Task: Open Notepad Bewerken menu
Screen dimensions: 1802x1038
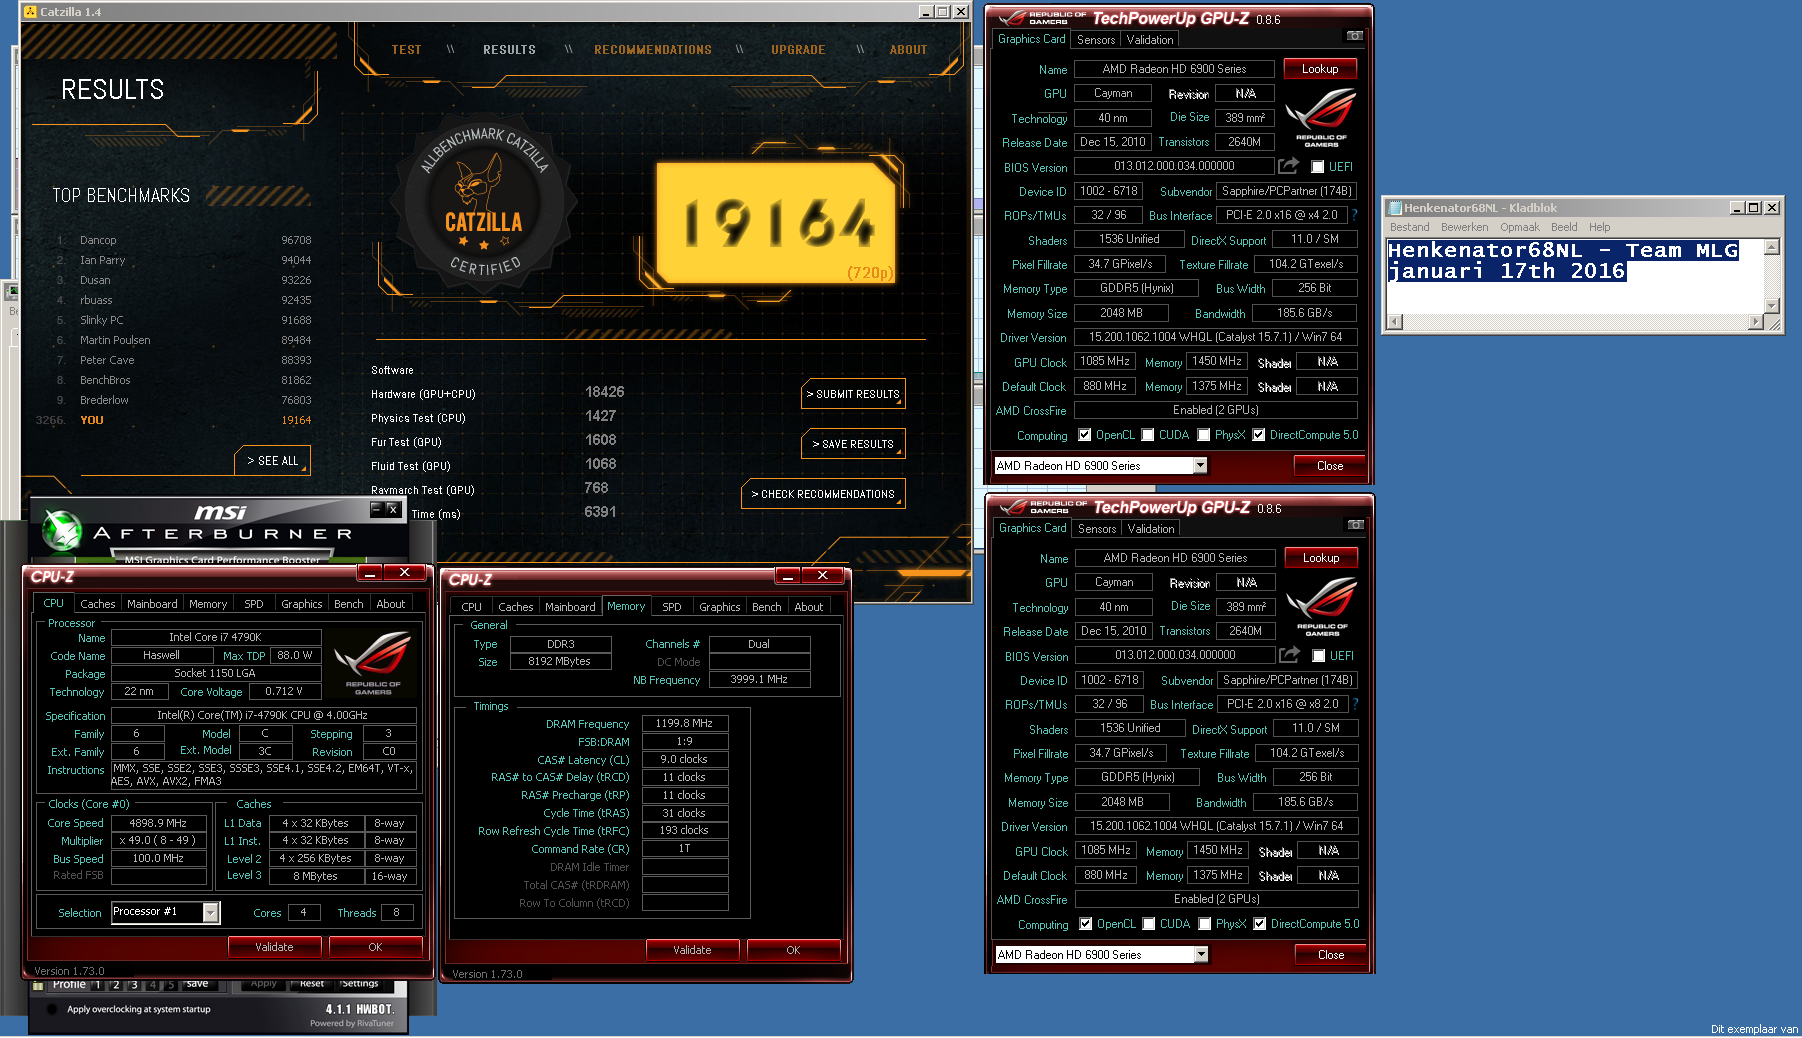Action: [1464, 227]
